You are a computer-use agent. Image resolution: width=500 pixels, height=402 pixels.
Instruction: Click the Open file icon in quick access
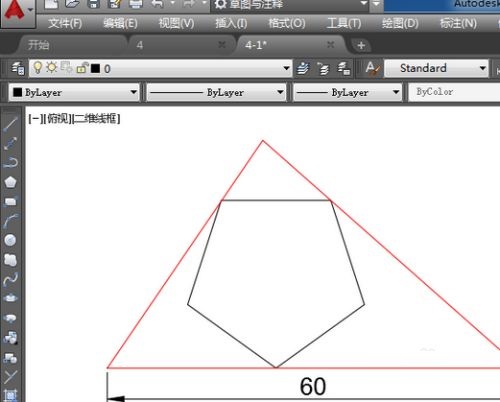pyautogui.click(x=73, y=4)
